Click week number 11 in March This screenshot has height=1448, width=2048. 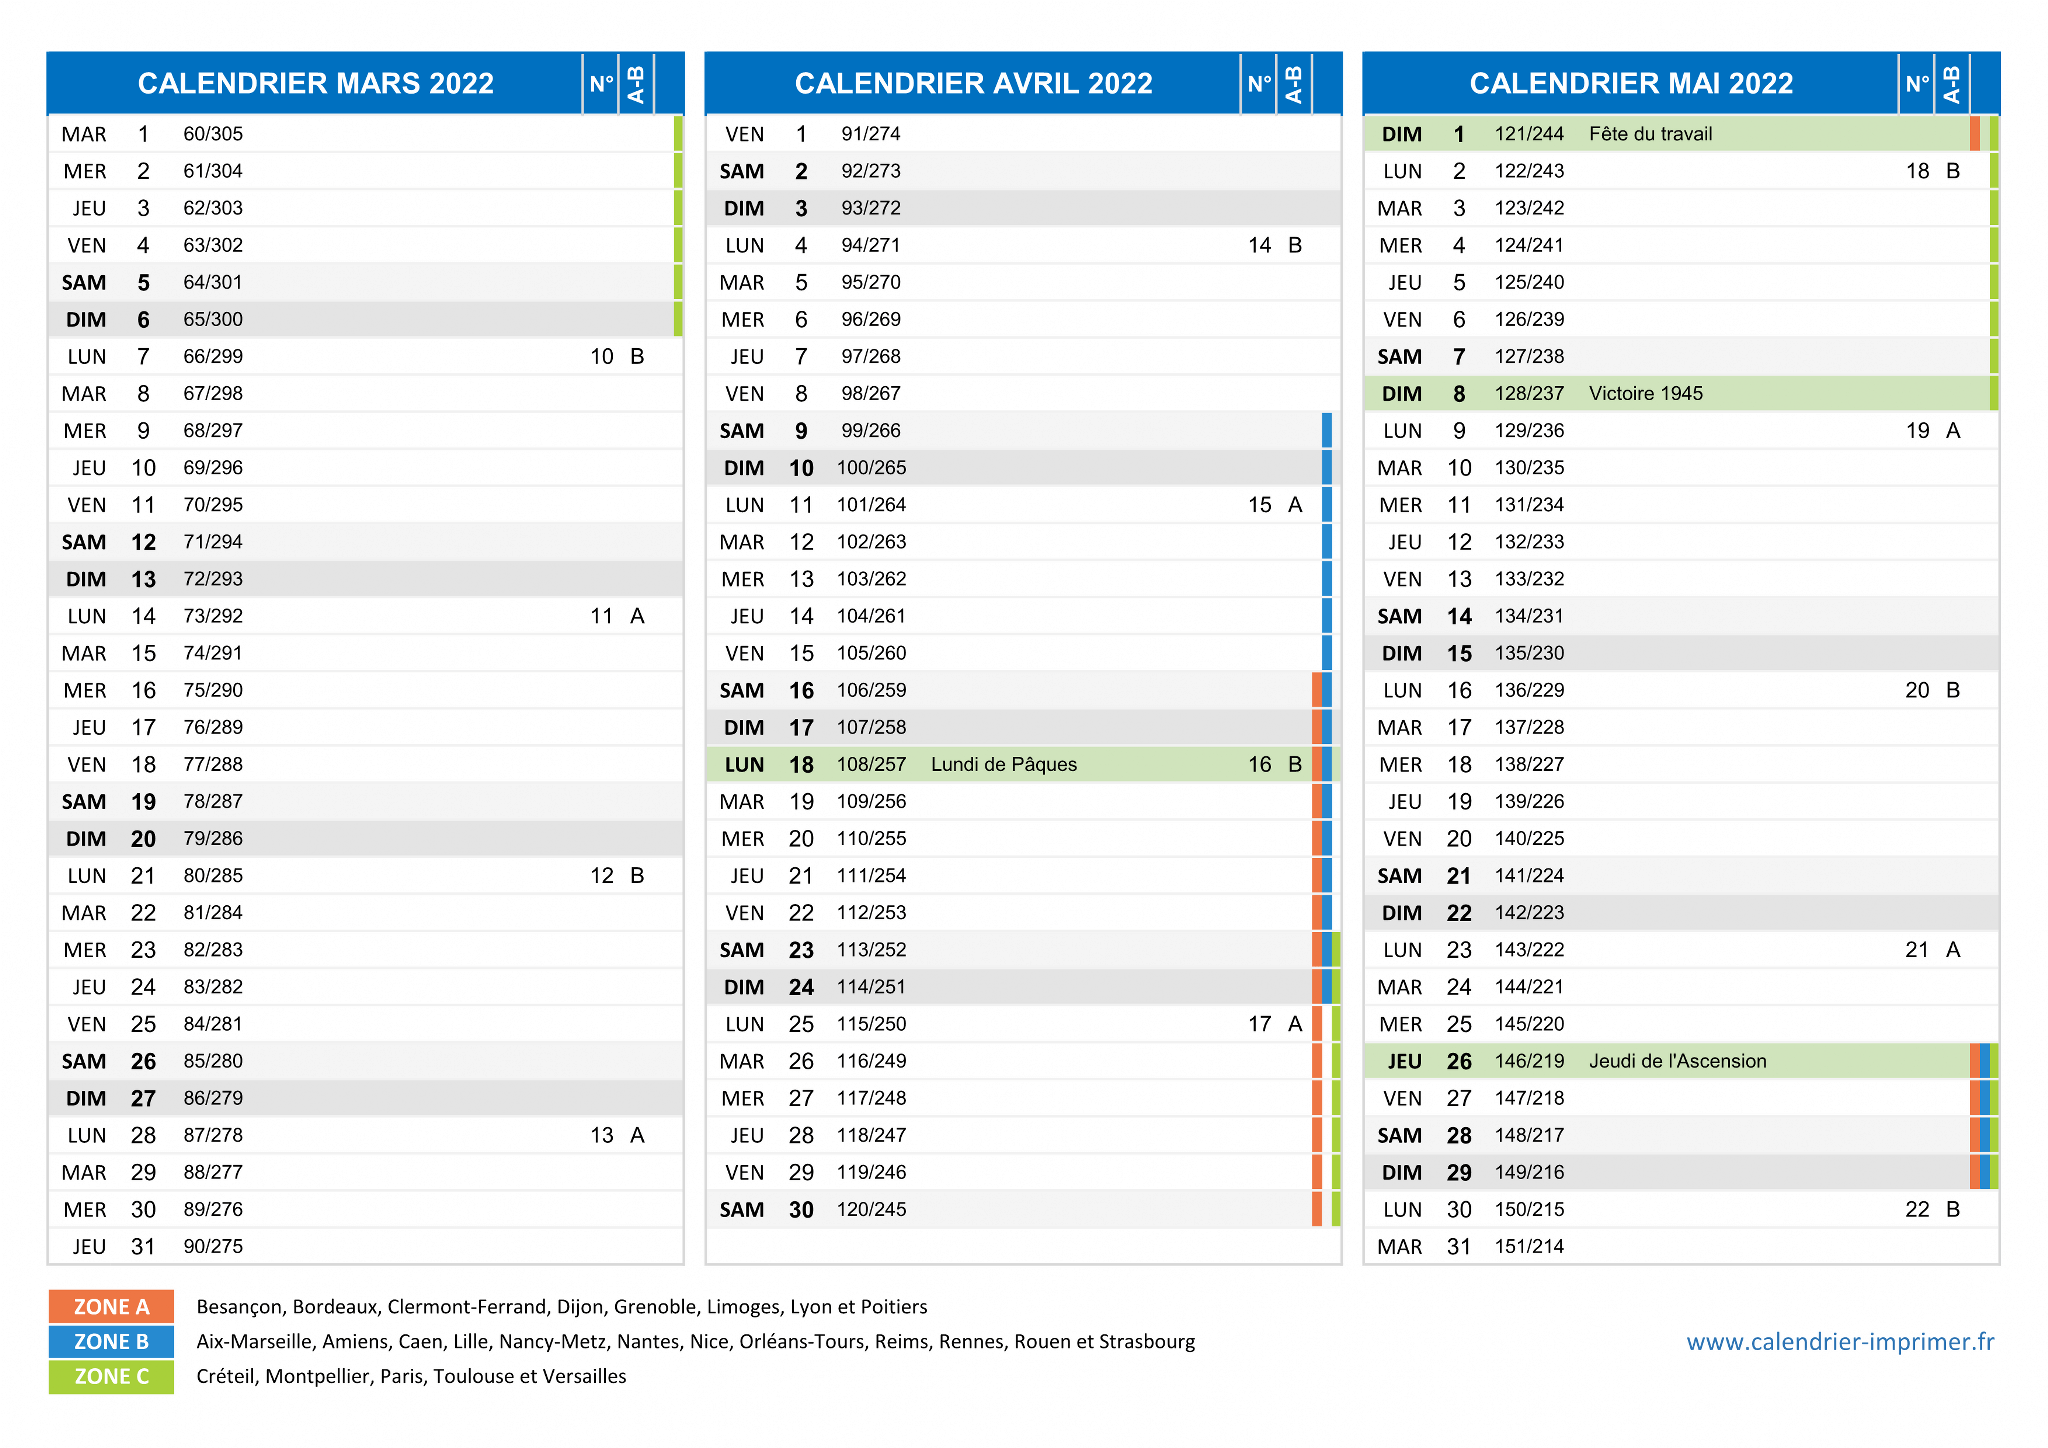(x=602, y=616)
